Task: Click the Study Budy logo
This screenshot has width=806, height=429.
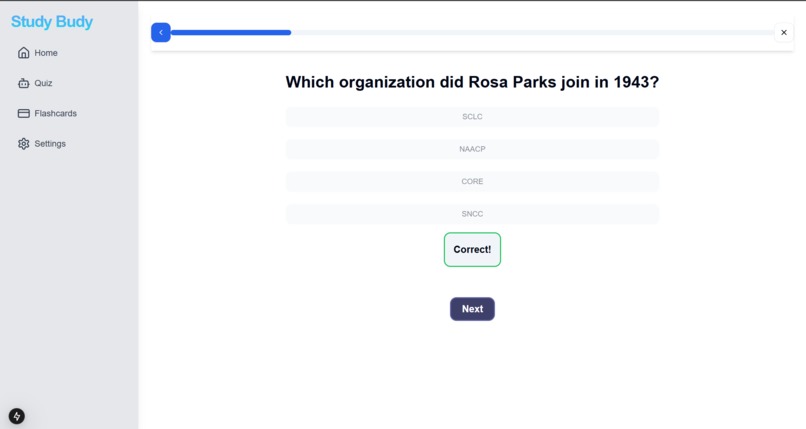Action: point(52,22)
